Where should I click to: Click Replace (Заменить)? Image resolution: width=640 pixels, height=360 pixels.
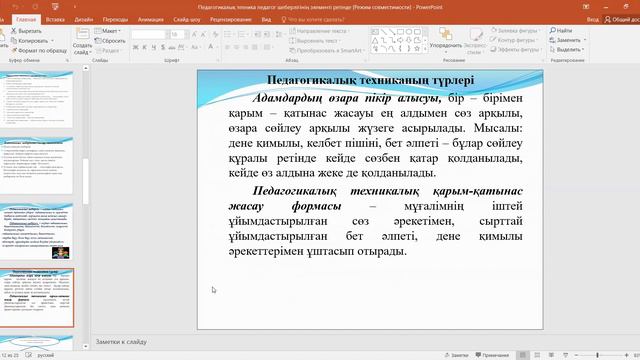(568, 40)
